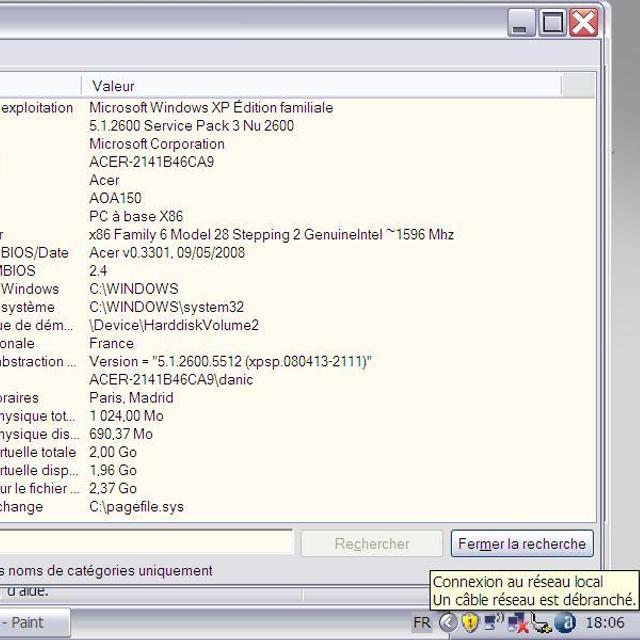The width and height of the screenshot is (640, 640).
Task: Open the FR language bar indicator
Action: point(422,622)
